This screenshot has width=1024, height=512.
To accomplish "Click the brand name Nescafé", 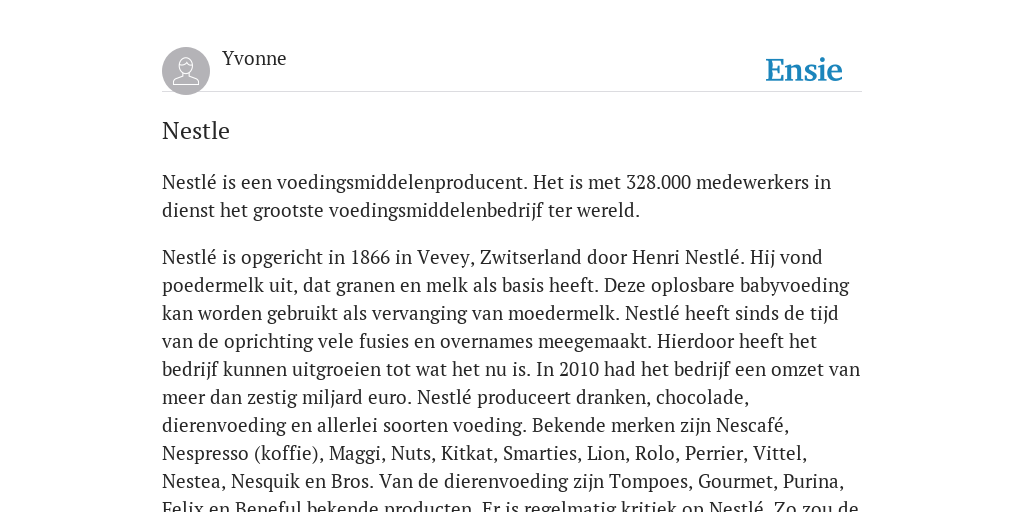I will click(752, 426).
